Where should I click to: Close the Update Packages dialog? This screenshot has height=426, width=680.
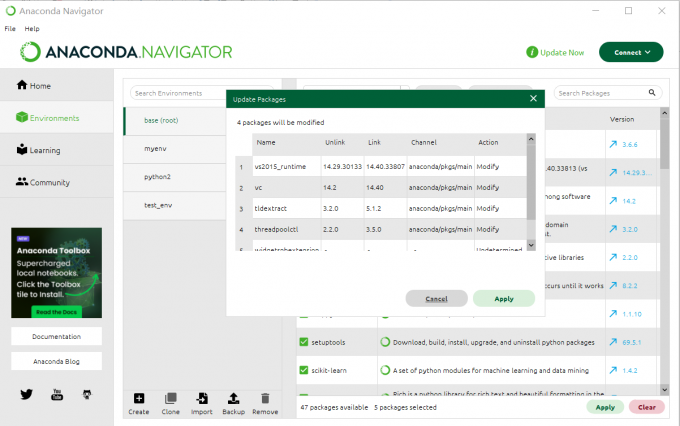(533, 98)
